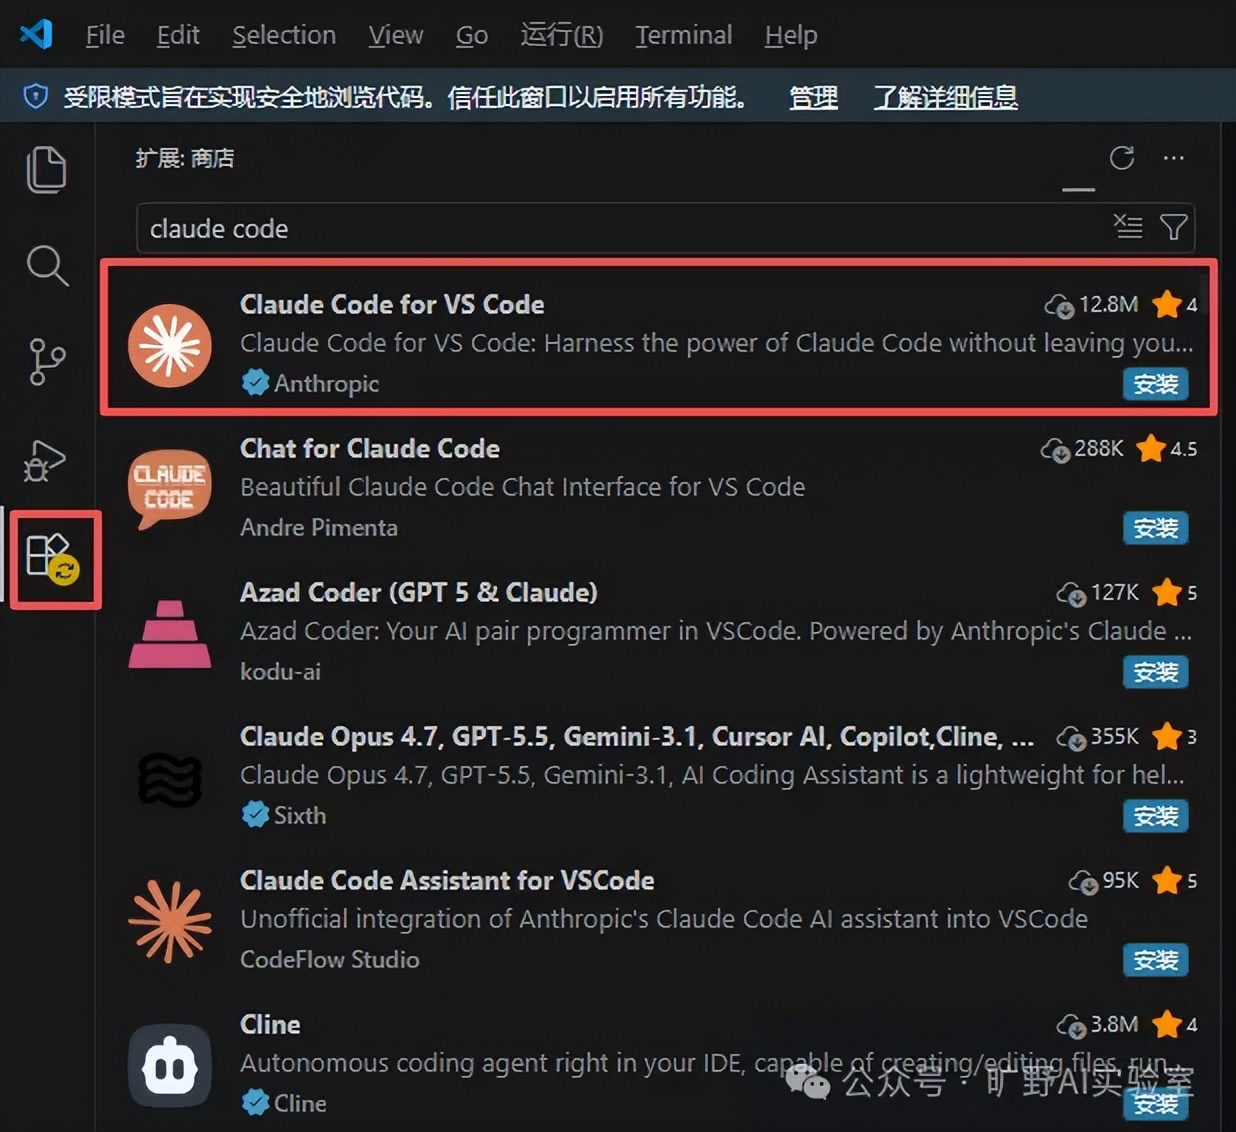This screenshot has width=1236, height=1132.
Task: Click the Chat for Claude Code icon
Action: (x=170, y=489)
